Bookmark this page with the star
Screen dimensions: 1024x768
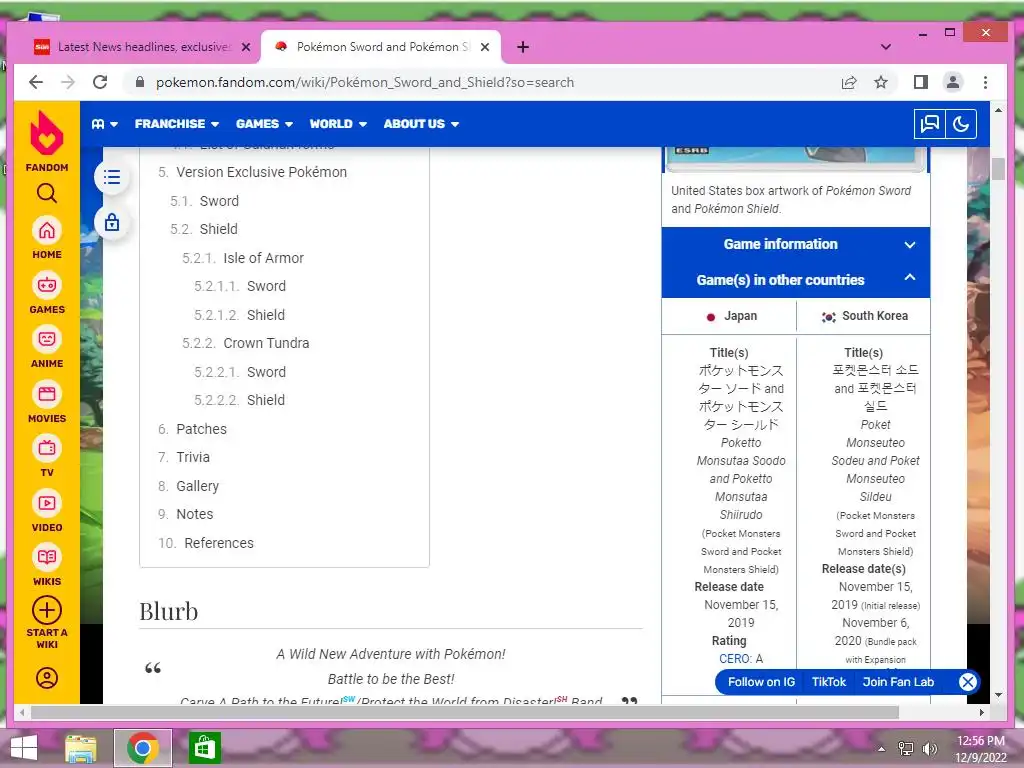coord(881,82)
